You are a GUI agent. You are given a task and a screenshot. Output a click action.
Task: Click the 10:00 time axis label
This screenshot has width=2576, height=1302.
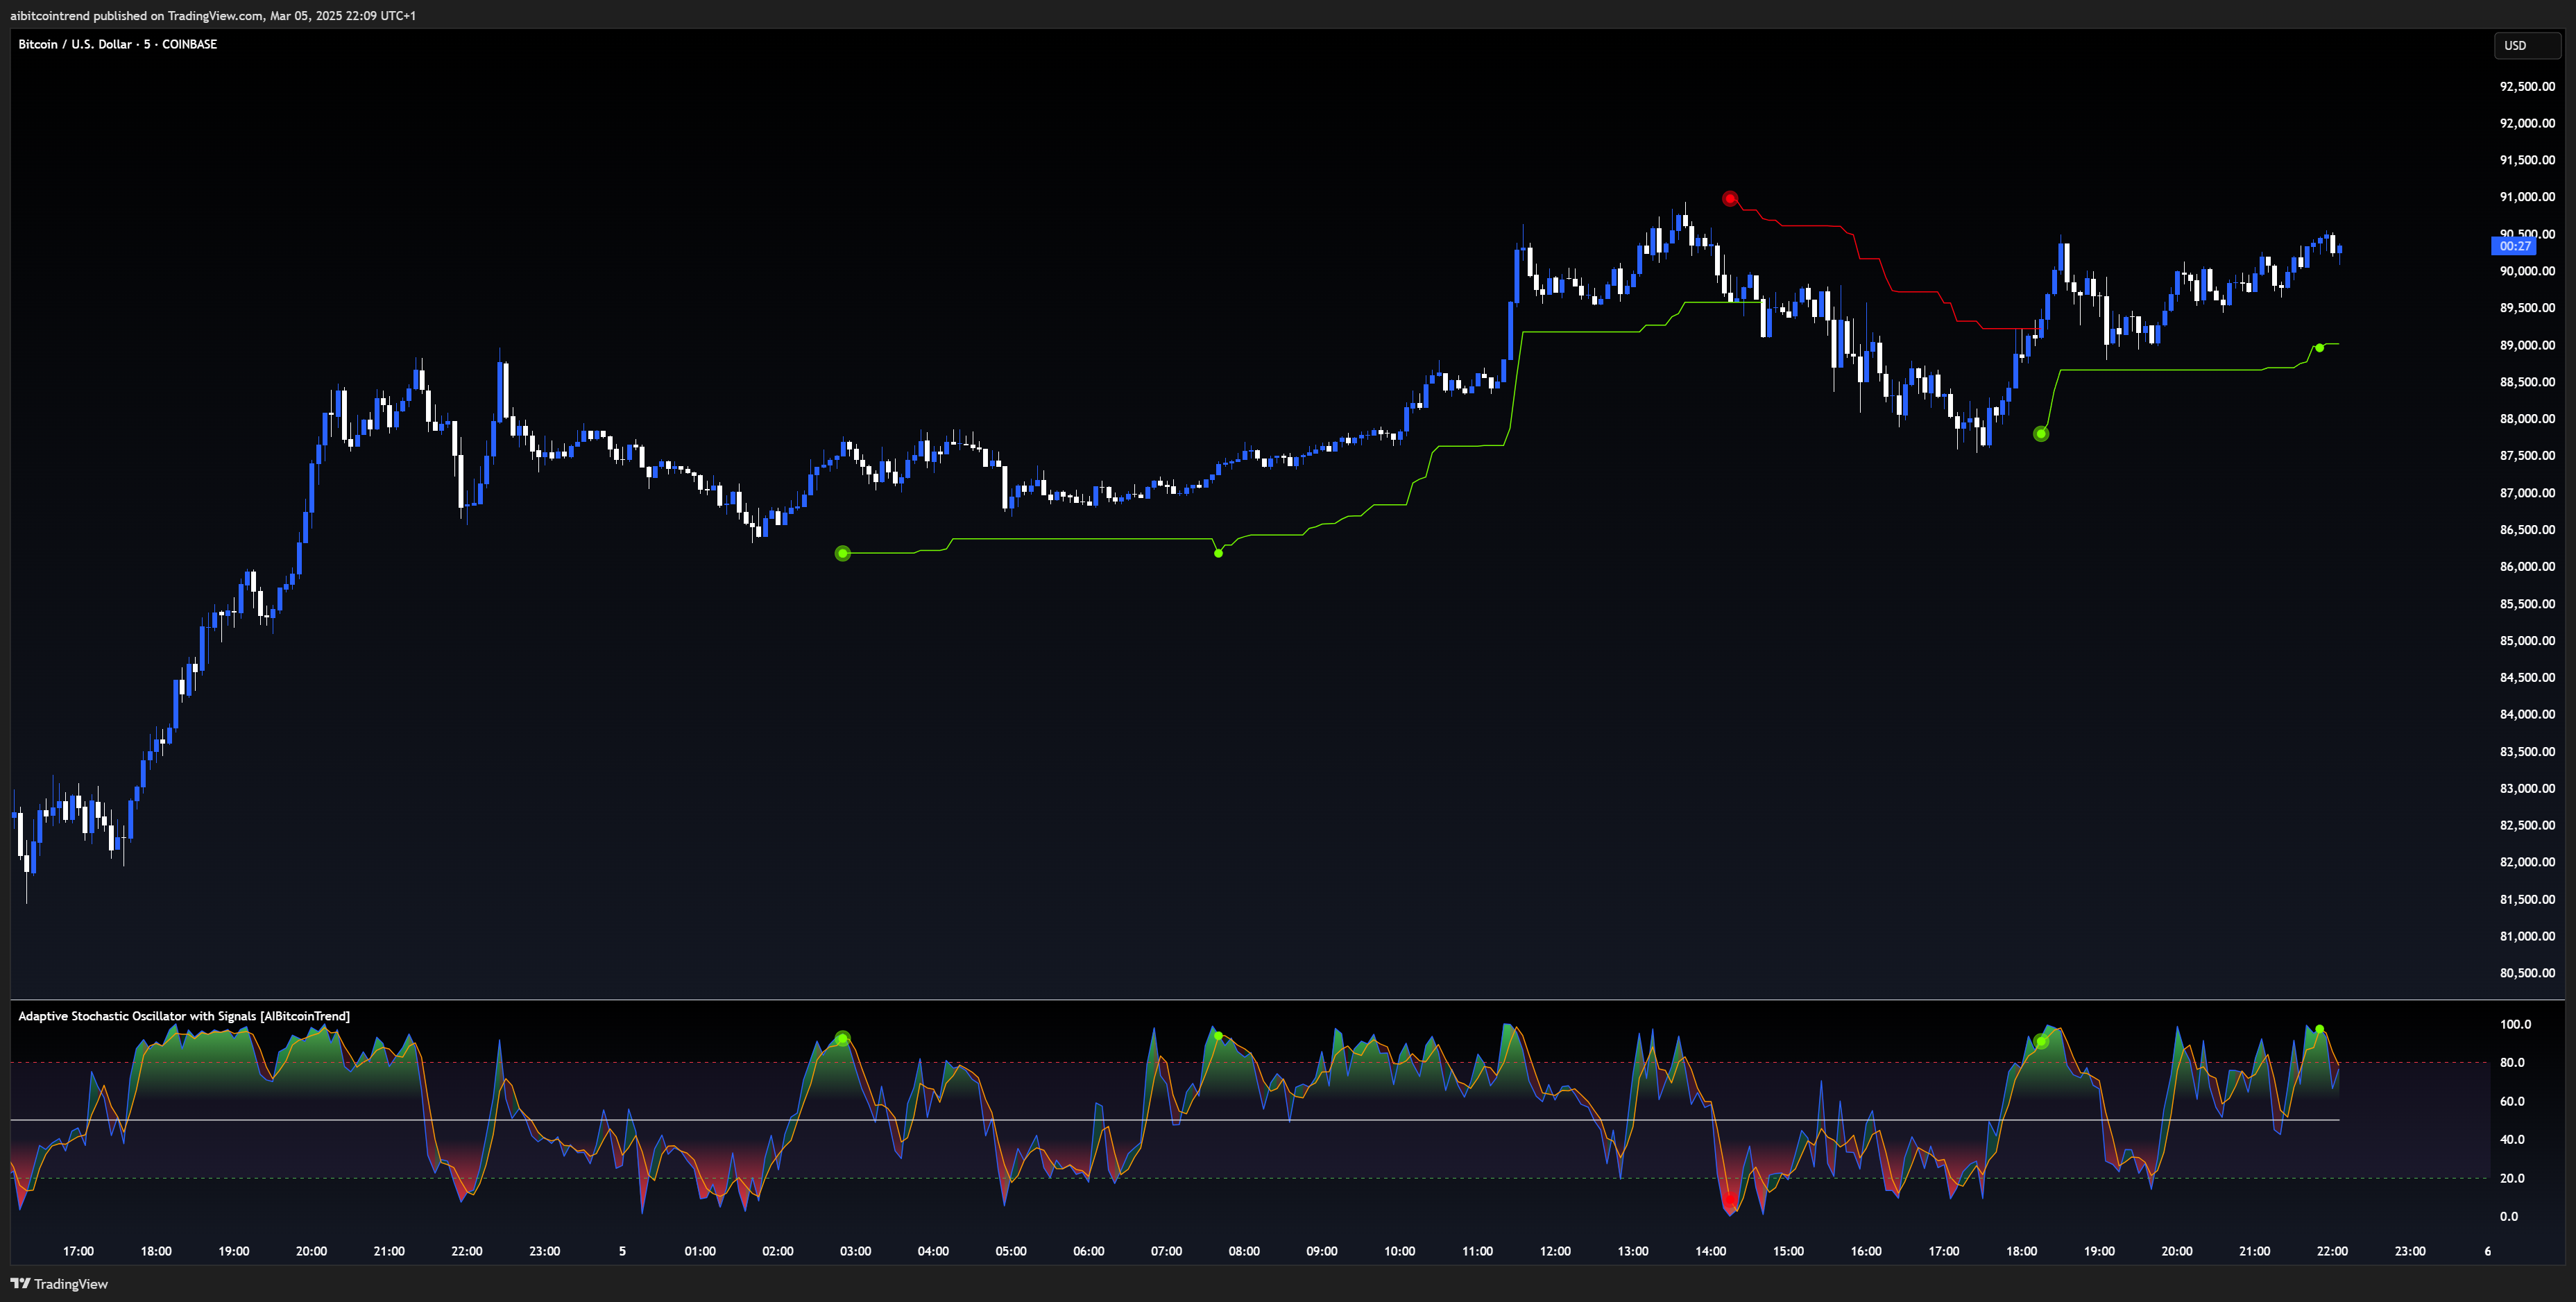pos(1399,1251)
